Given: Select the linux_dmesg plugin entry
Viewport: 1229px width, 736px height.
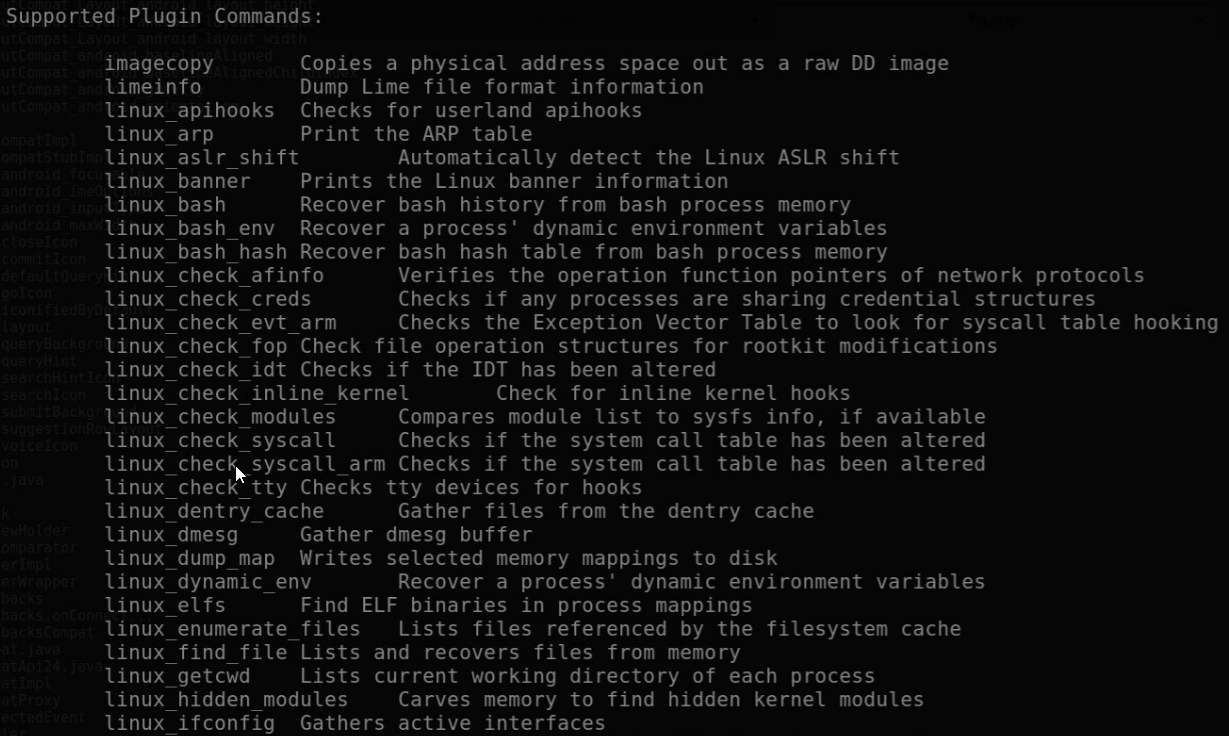Looking at the screenshot, I should point(172,535).
